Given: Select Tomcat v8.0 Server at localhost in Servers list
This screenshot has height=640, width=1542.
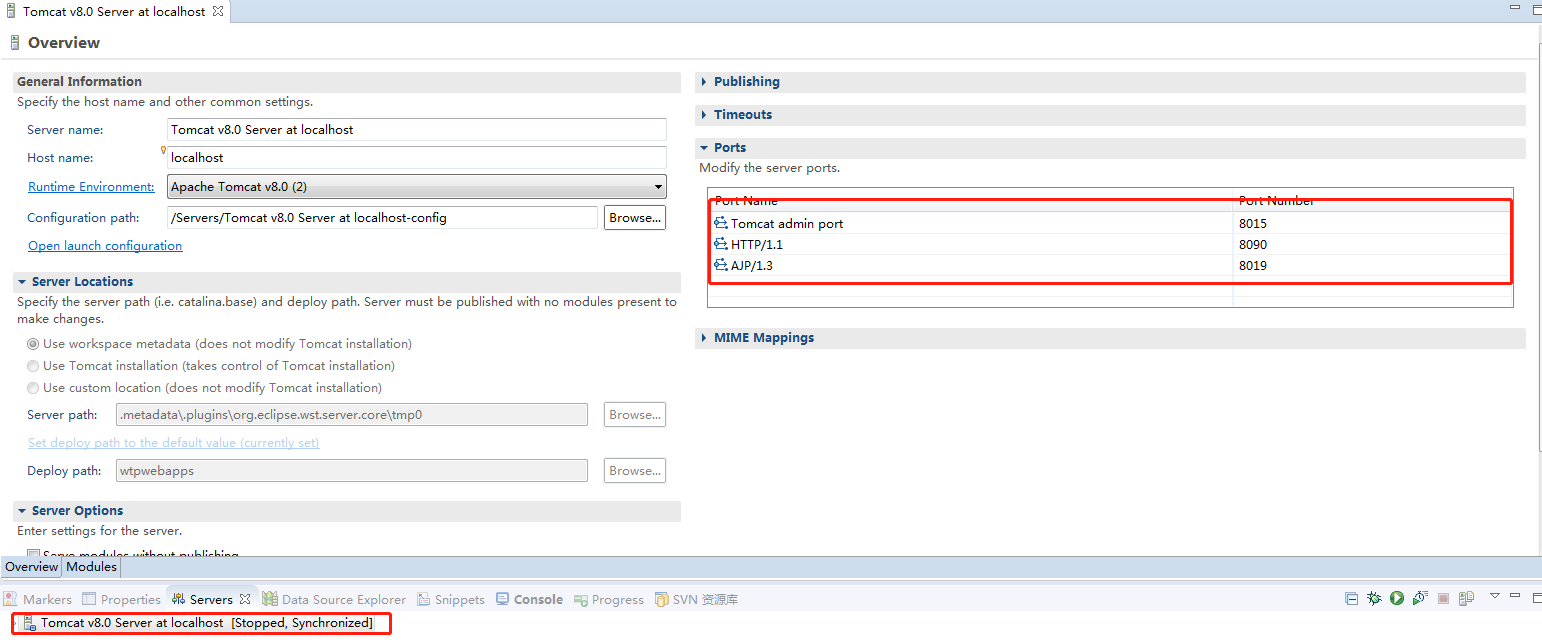Looking at the screenshot, I should click(206, 623).
